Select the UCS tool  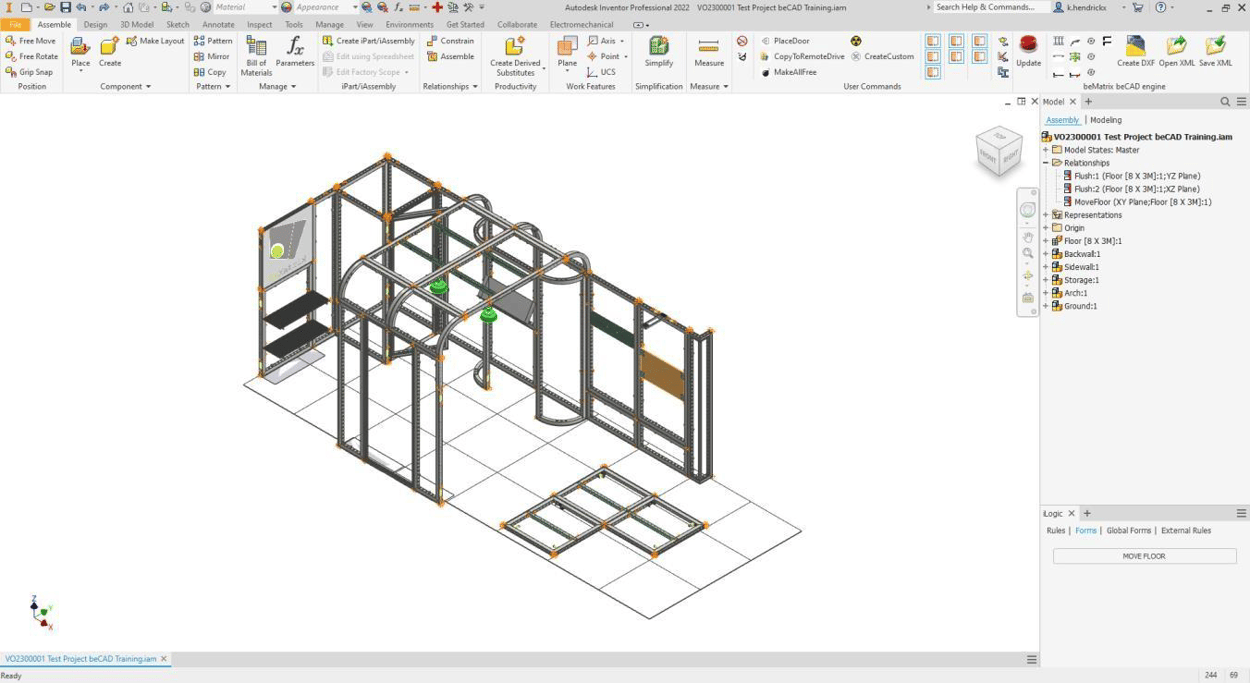(601, 72)
